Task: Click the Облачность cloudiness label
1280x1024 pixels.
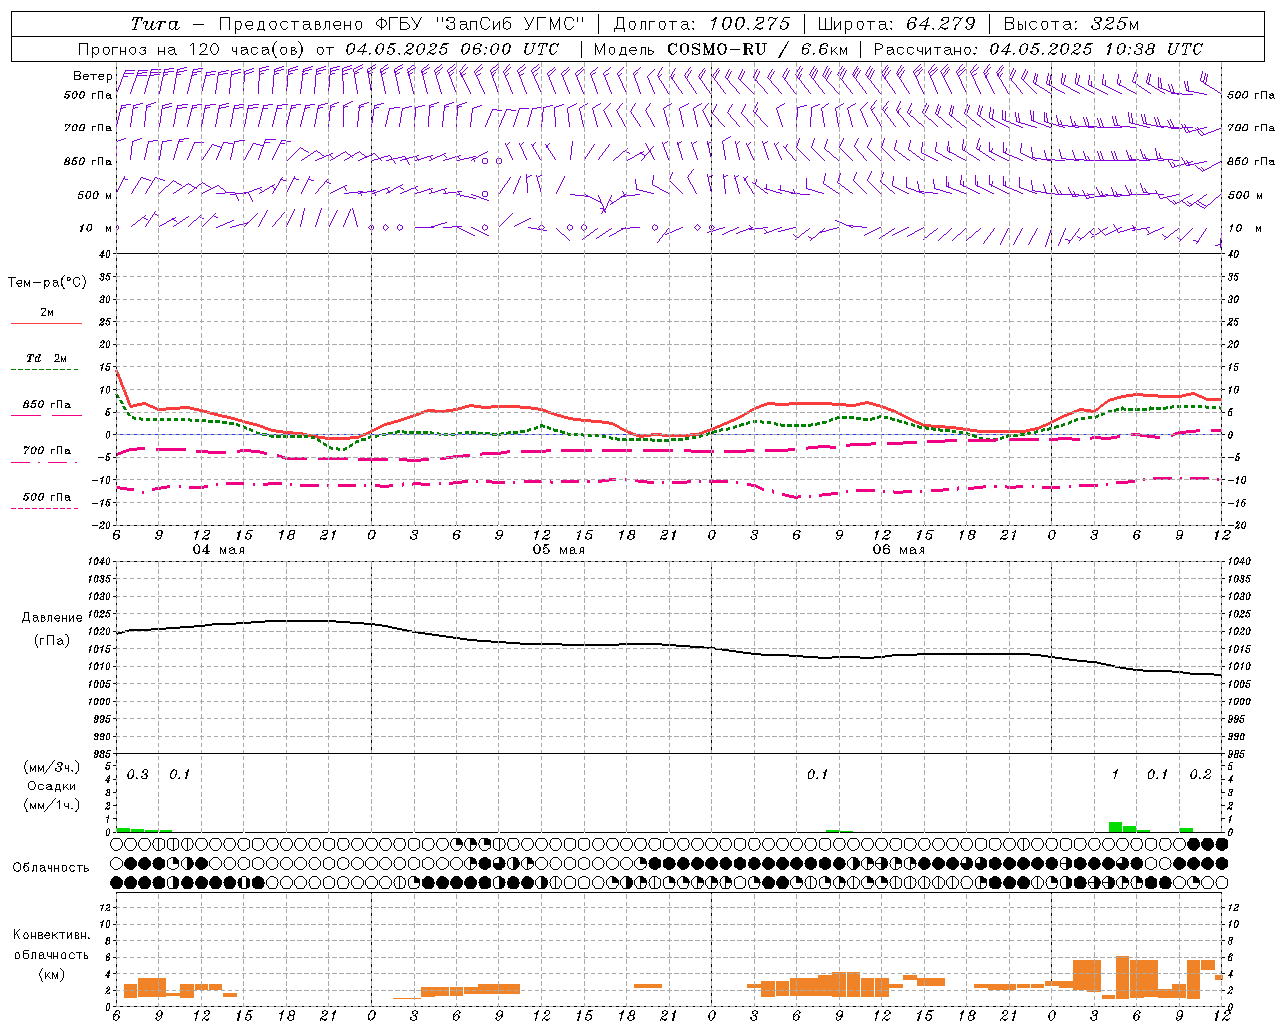Action: 51,867
